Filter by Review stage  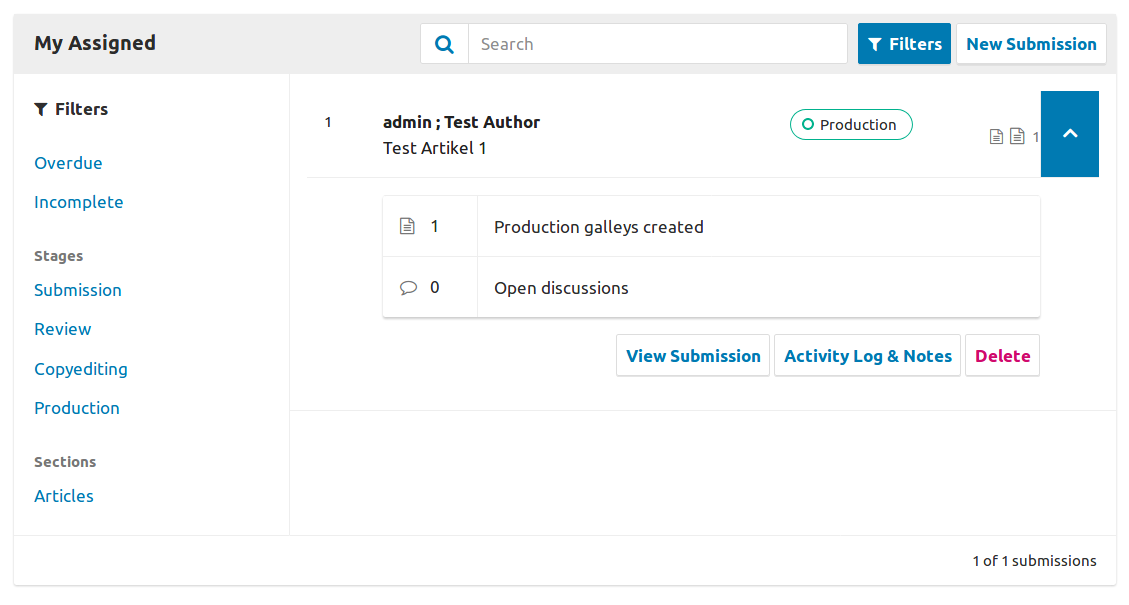pyautogui.click(x=63, y=329)
